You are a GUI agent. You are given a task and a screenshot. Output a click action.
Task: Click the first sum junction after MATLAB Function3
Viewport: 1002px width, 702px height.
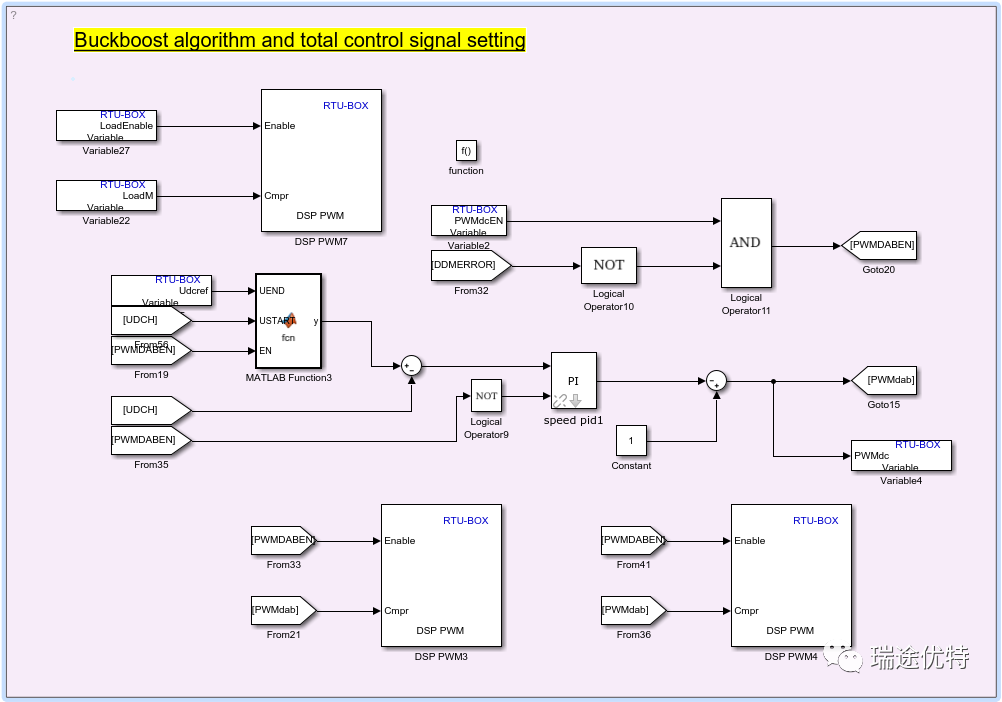click(412, 367)
